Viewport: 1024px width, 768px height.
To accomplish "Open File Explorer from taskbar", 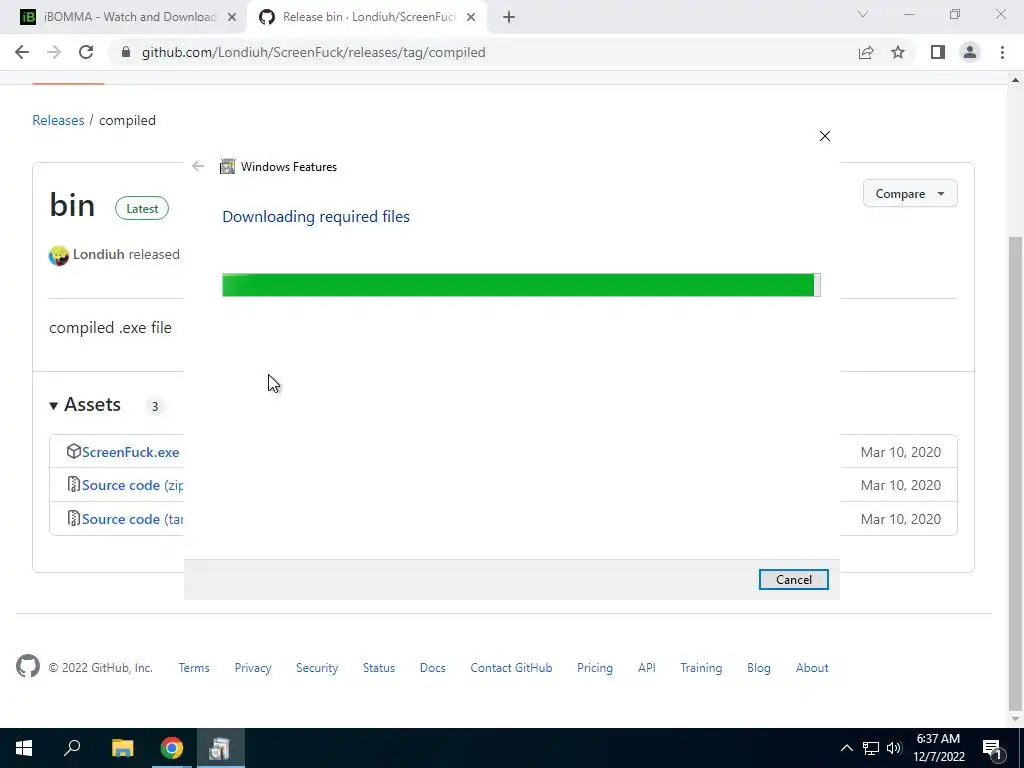I will (x=122, y=748).
